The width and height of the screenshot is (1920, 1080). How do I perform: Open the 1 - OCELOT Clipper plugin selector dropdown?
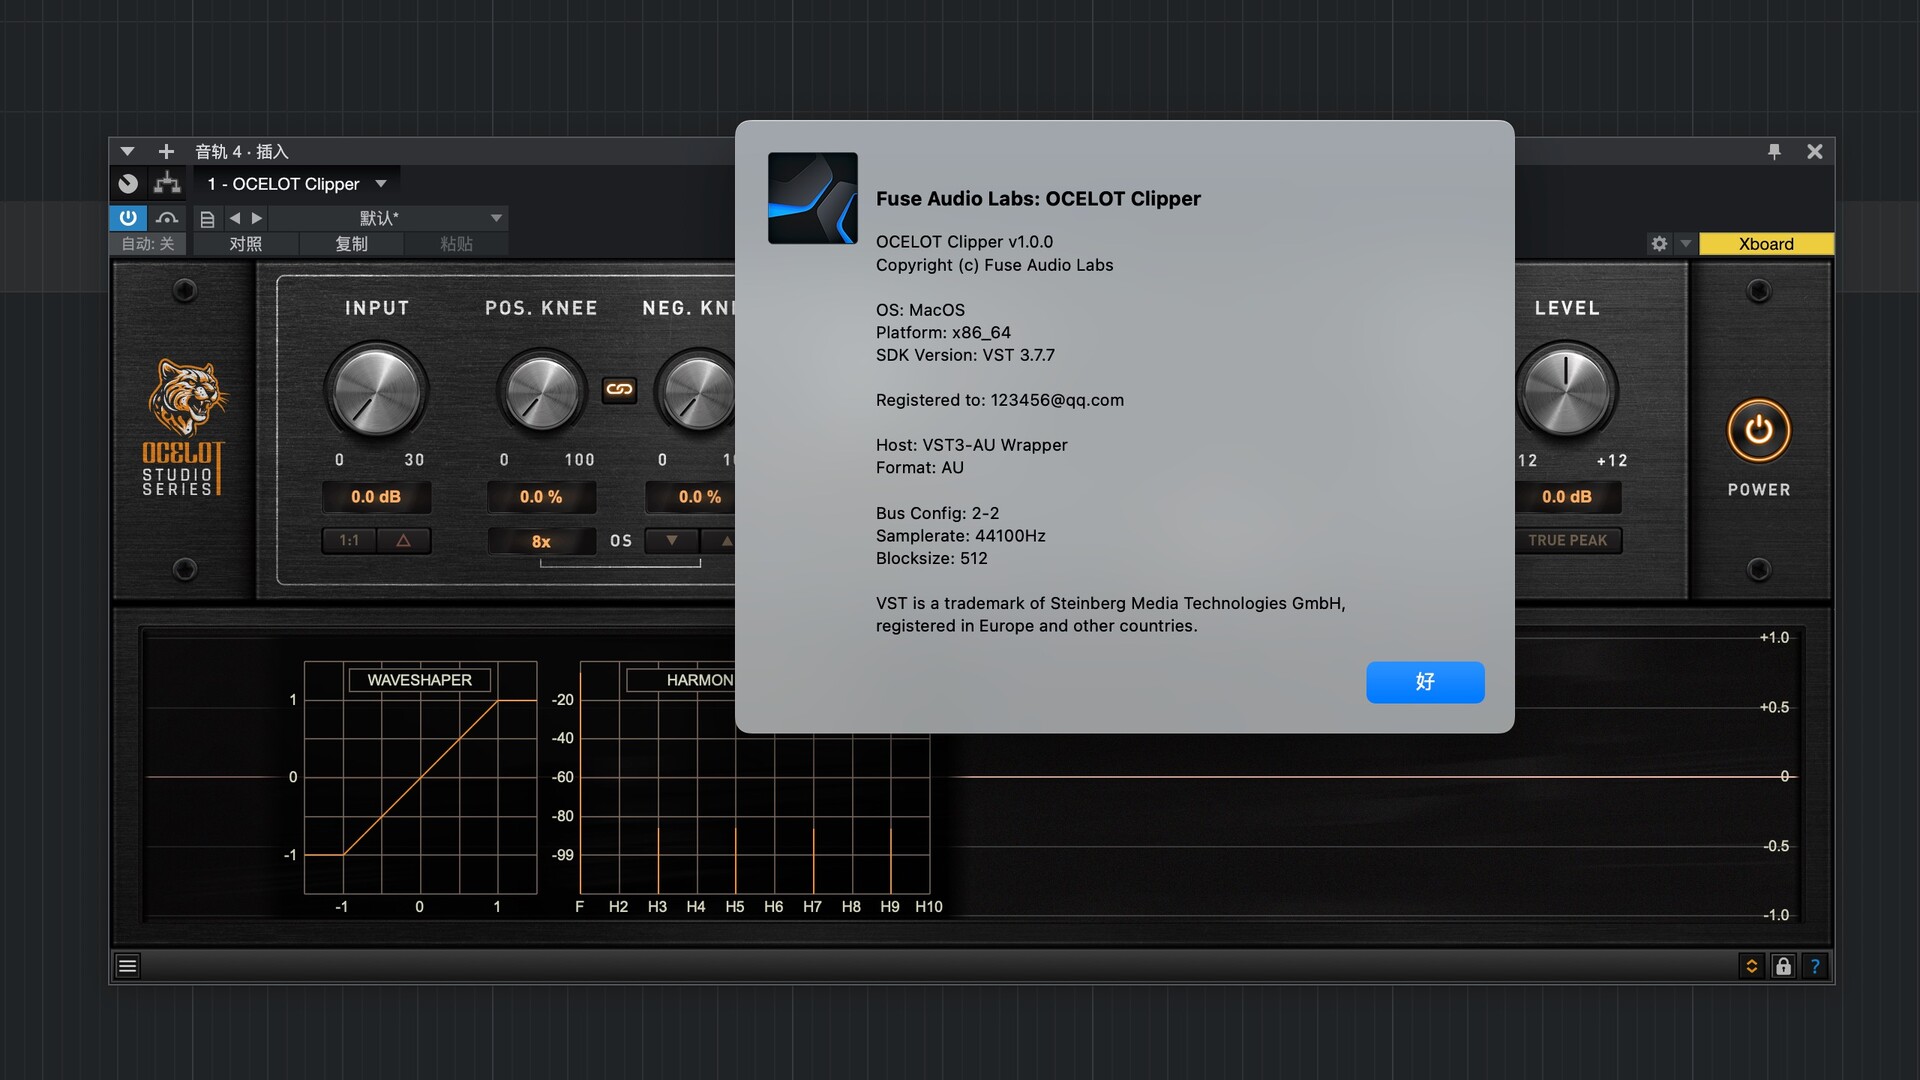296,184
